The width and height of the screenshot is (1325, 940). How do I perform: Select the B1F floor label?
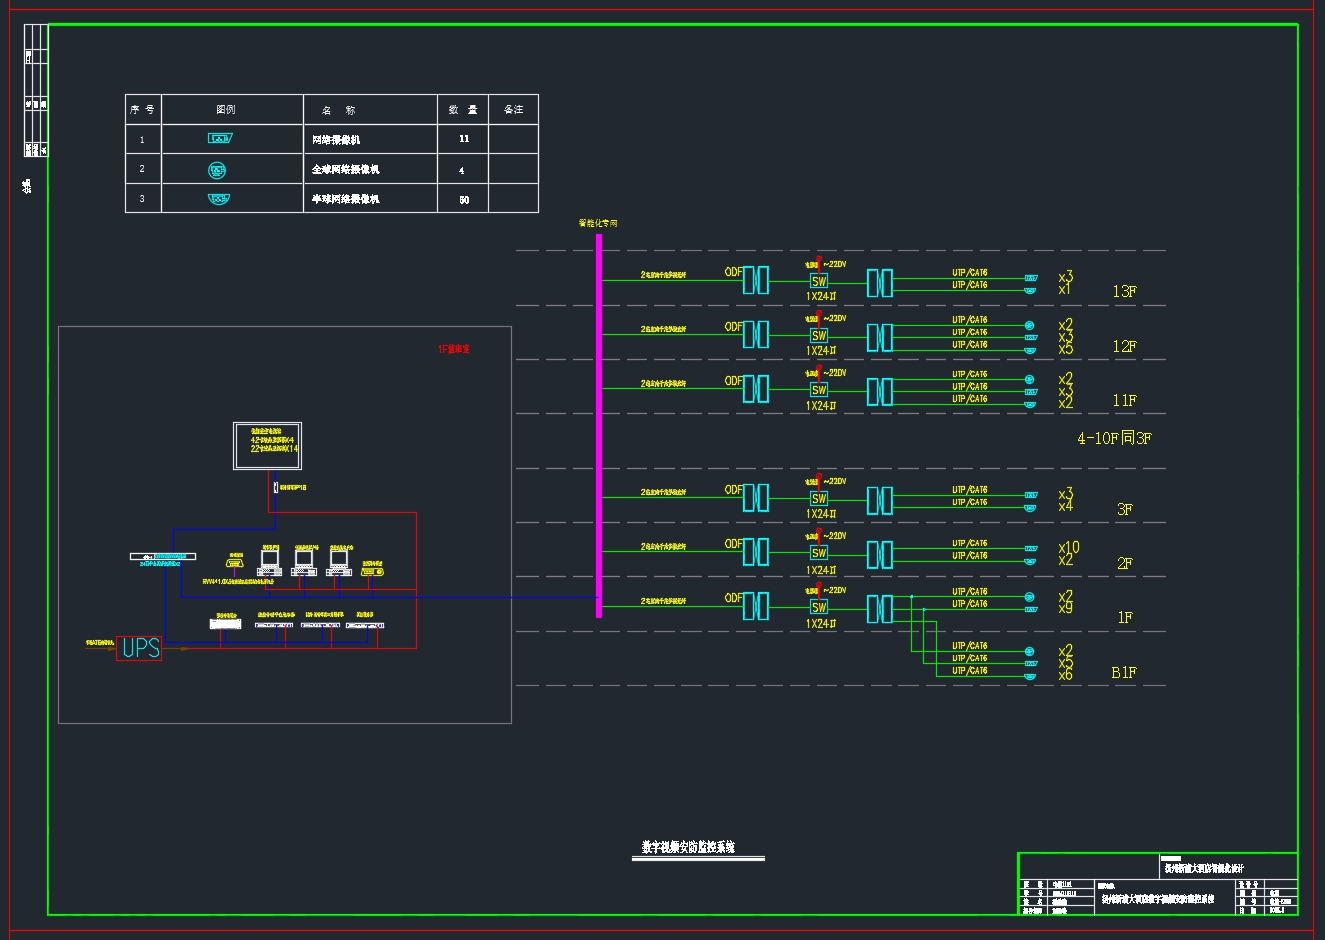point(1123,673)
